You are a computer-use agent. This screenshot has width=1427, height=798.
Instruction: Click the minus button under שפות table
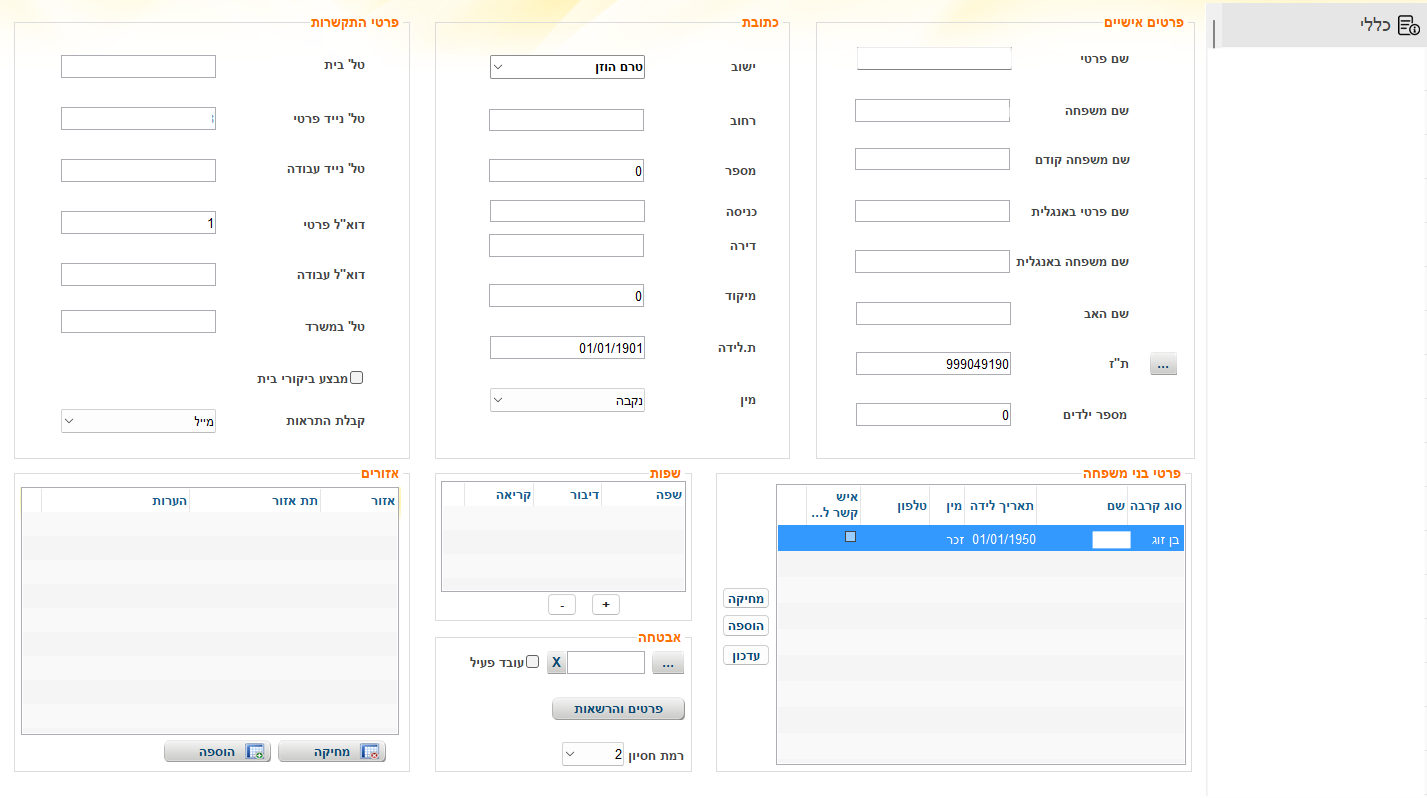tap(562, 604)
